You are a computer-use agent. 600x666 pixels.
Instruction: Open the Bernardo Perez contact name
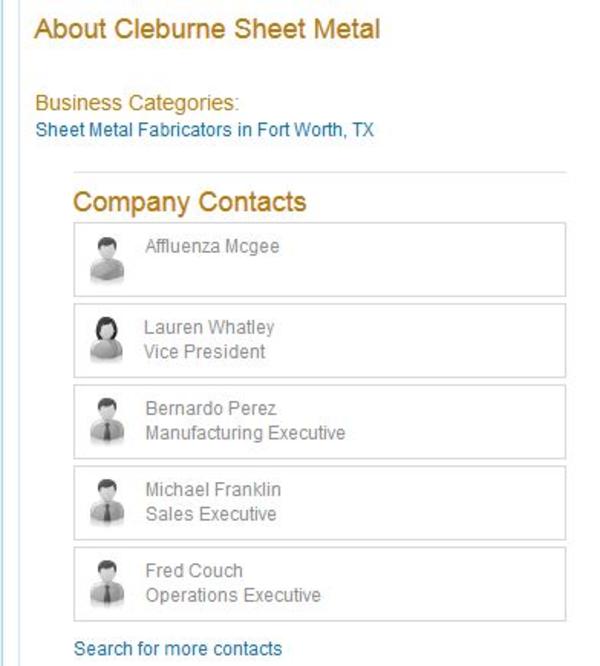pyautogui.click(x=210, y=409)
